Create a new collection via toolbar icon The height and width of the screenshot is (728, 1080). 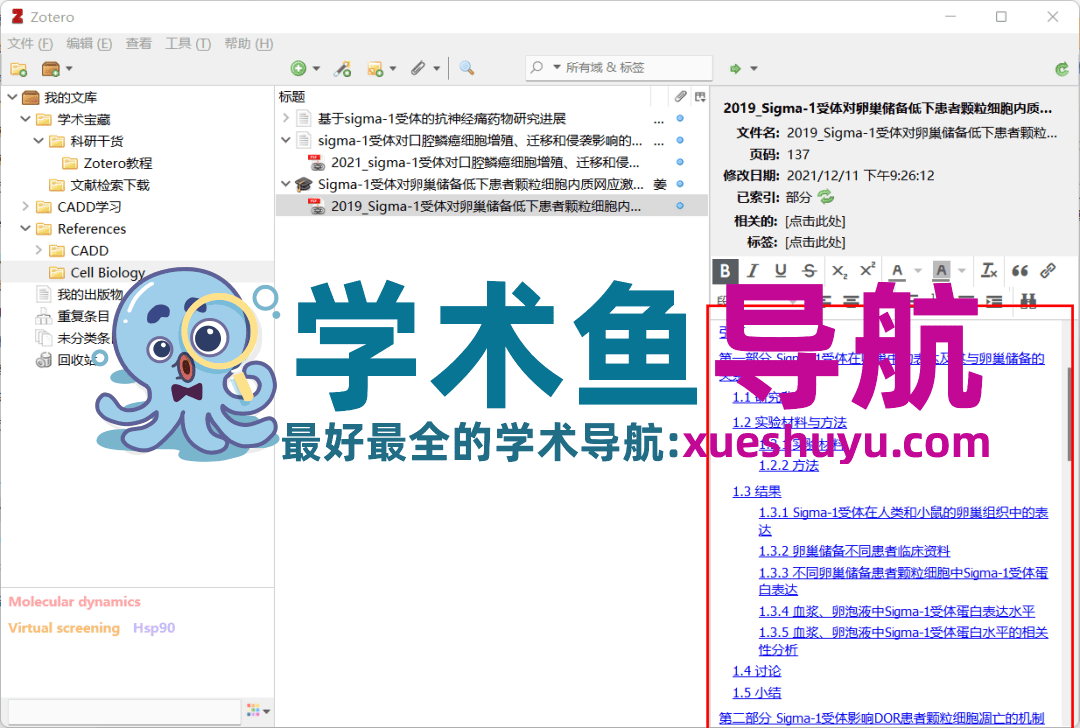click(18, 68)
